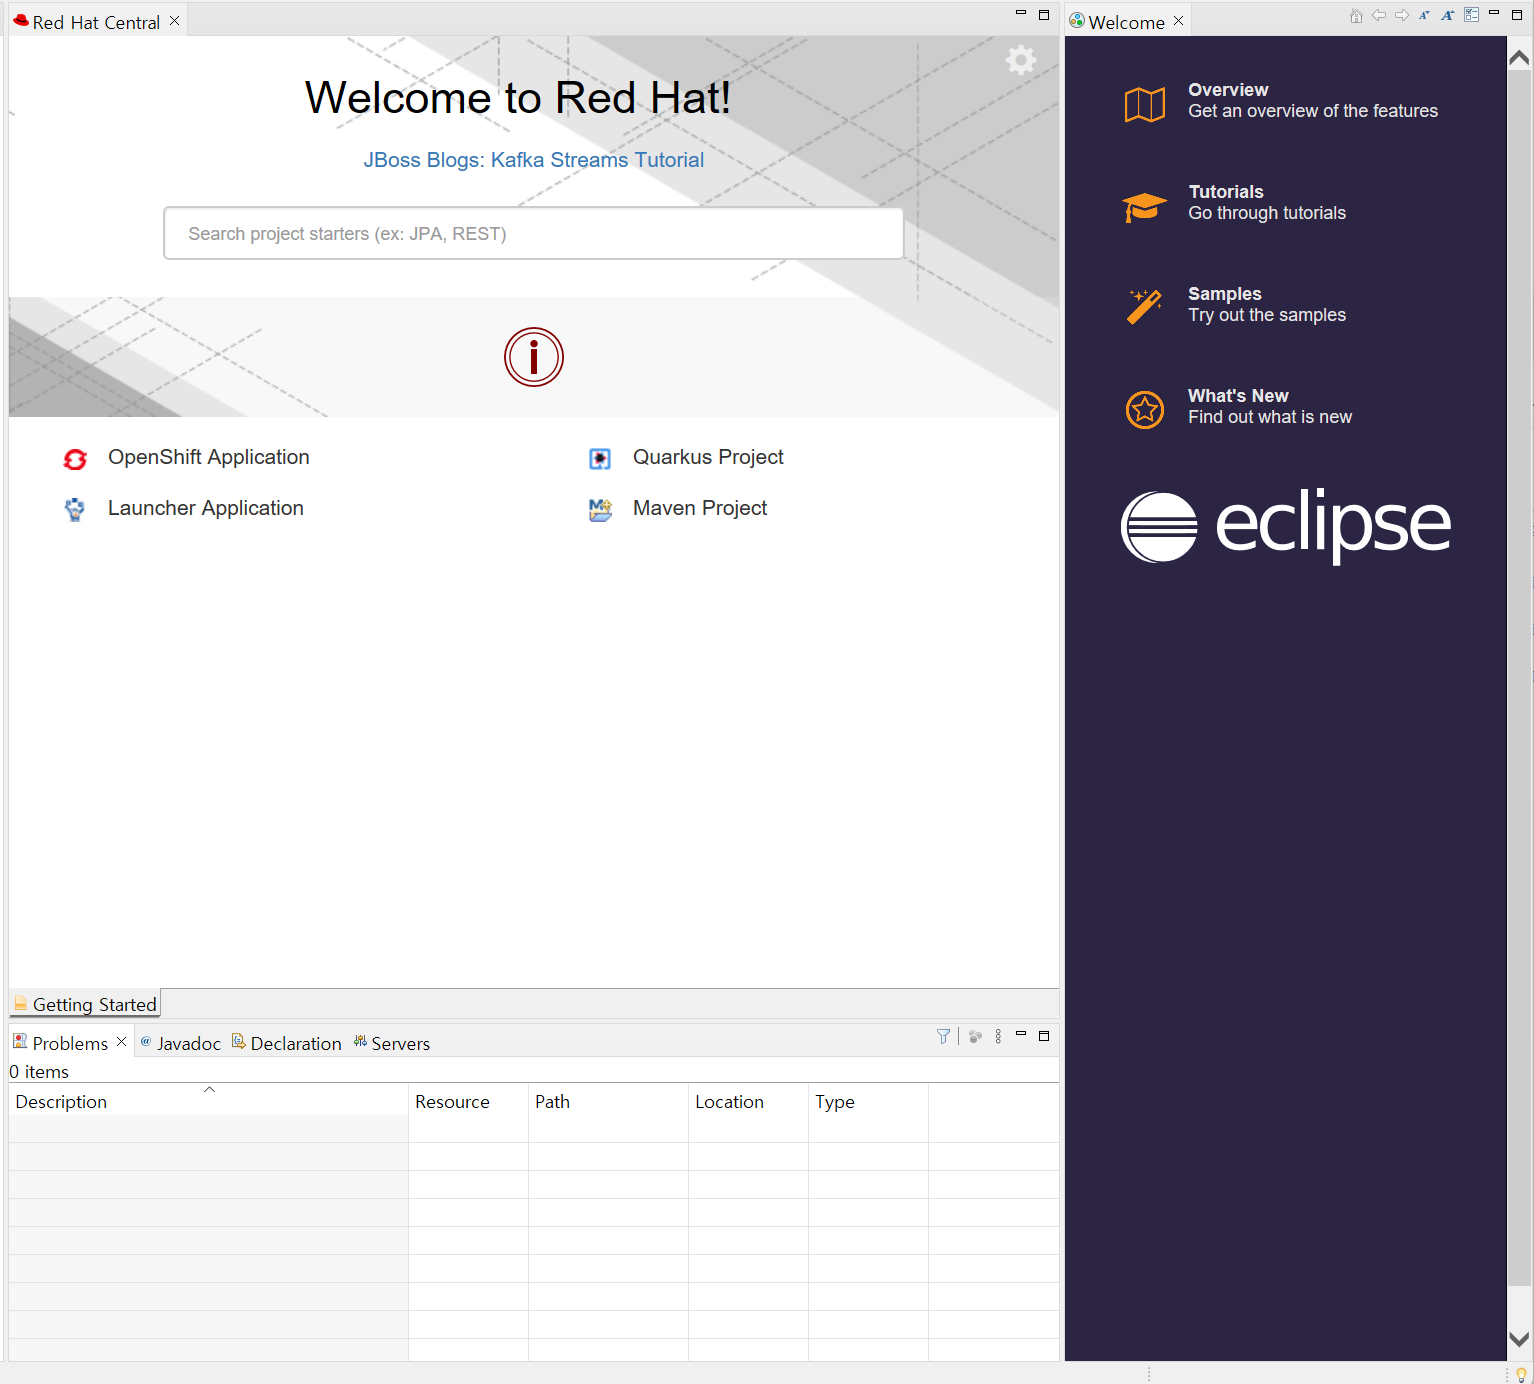
Task: Click the Welcome view Home icon
Action: click(1356, 15)
